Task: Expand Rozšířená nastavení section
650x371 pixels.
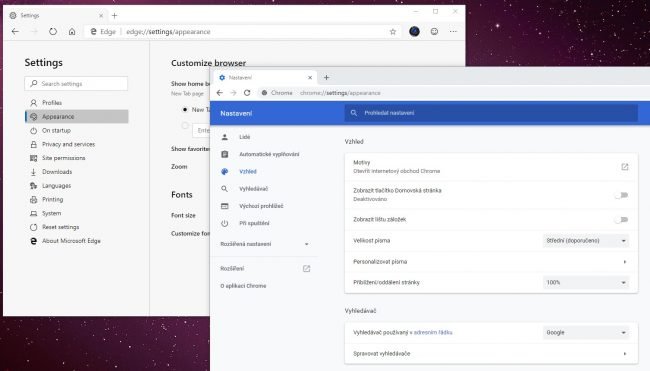Action: (264, 244)
